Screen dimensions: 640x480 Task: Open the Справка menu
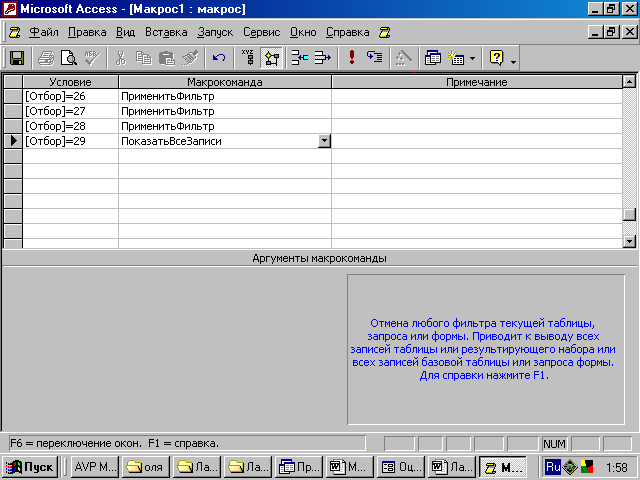point(348,32)
